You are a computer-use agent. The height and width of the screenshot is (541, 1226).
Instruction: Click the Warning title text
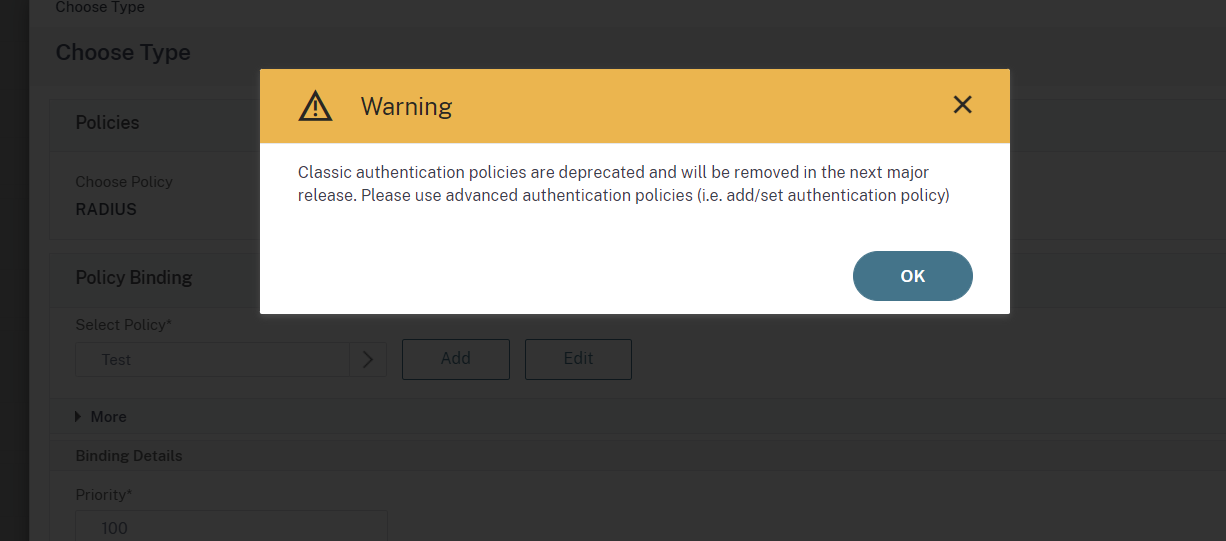coord(406,106)
